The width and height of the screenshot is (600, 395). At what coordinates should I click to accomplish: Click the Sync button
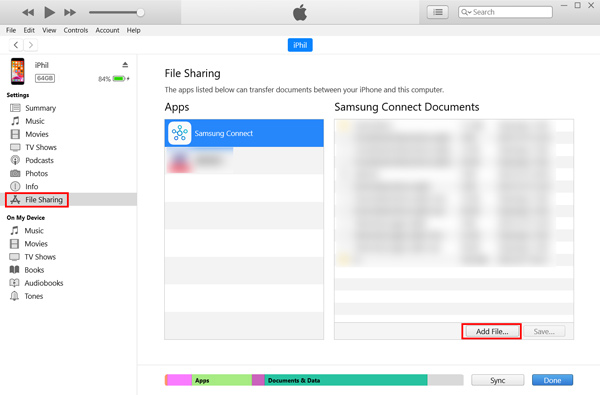point(497,380)
